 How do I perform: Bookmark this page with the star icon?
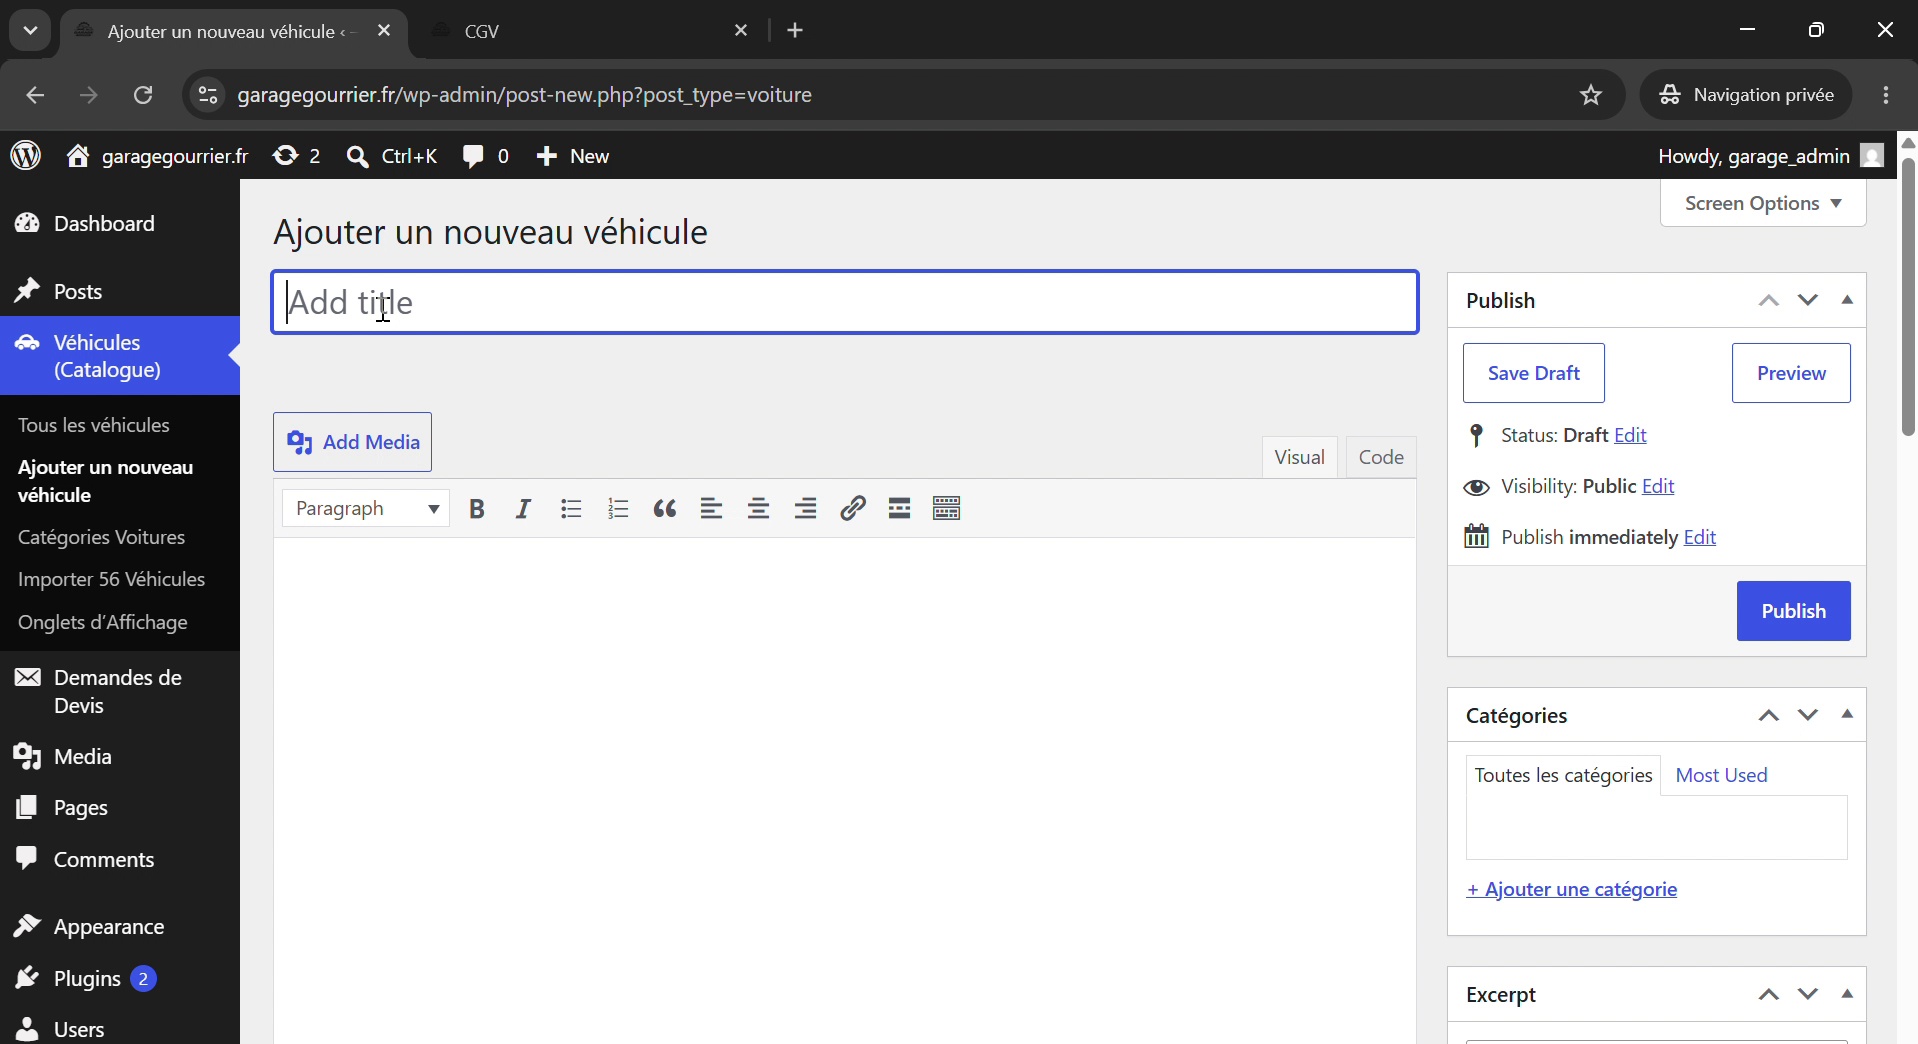1591,95
